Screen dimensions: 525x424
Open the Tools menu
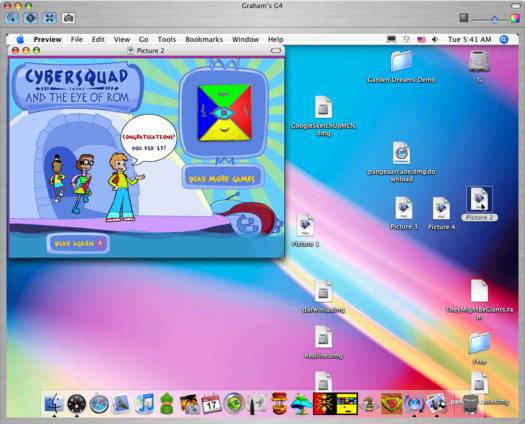166,39
